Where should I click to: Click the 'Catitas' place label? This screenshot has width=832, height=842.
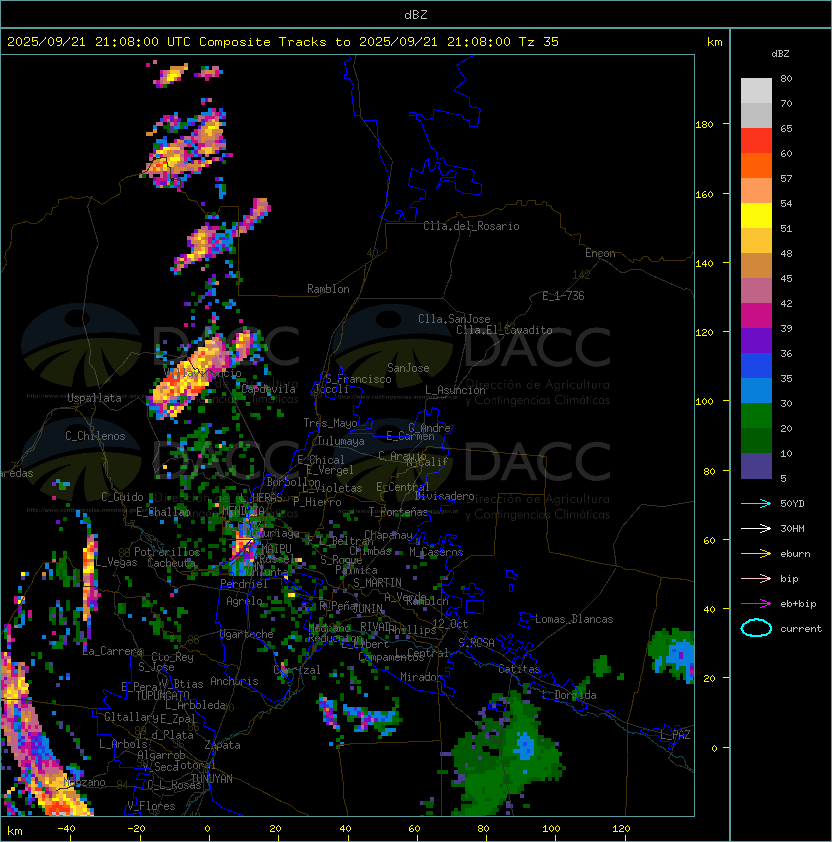pos(519,669)
